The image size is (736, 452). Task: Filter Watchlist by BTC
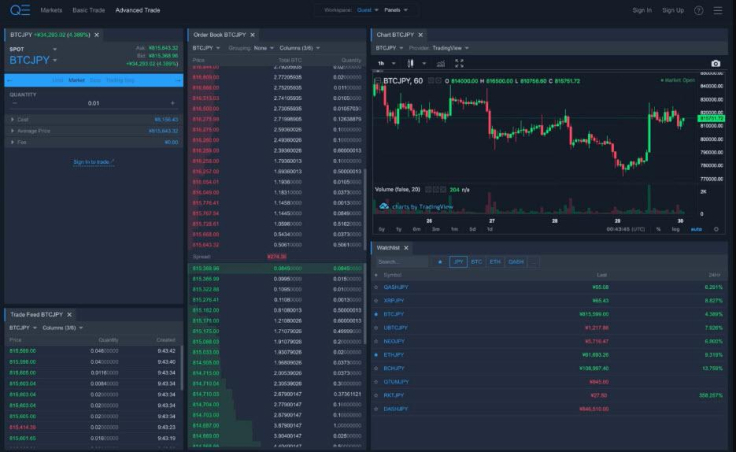[476, 262]
